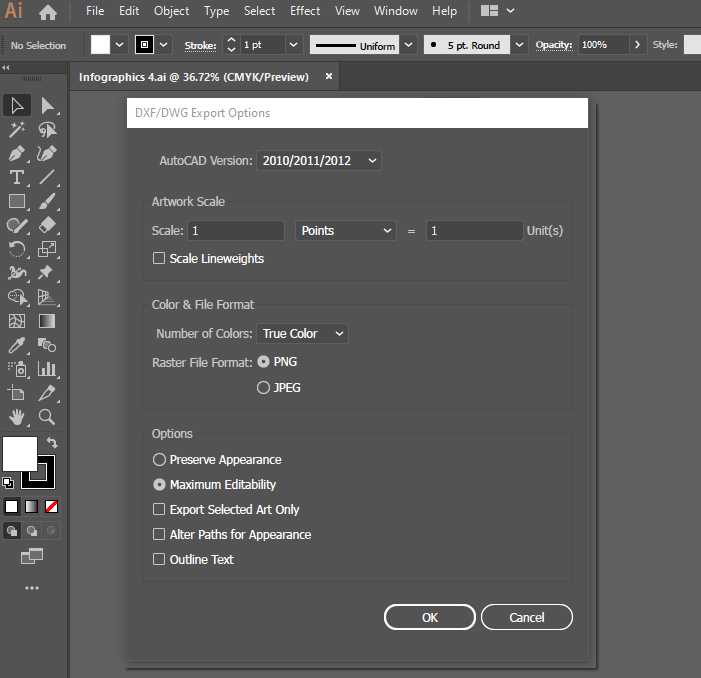
Task: Select the Symbol Sprayer tool
Action: click(17, 369)
